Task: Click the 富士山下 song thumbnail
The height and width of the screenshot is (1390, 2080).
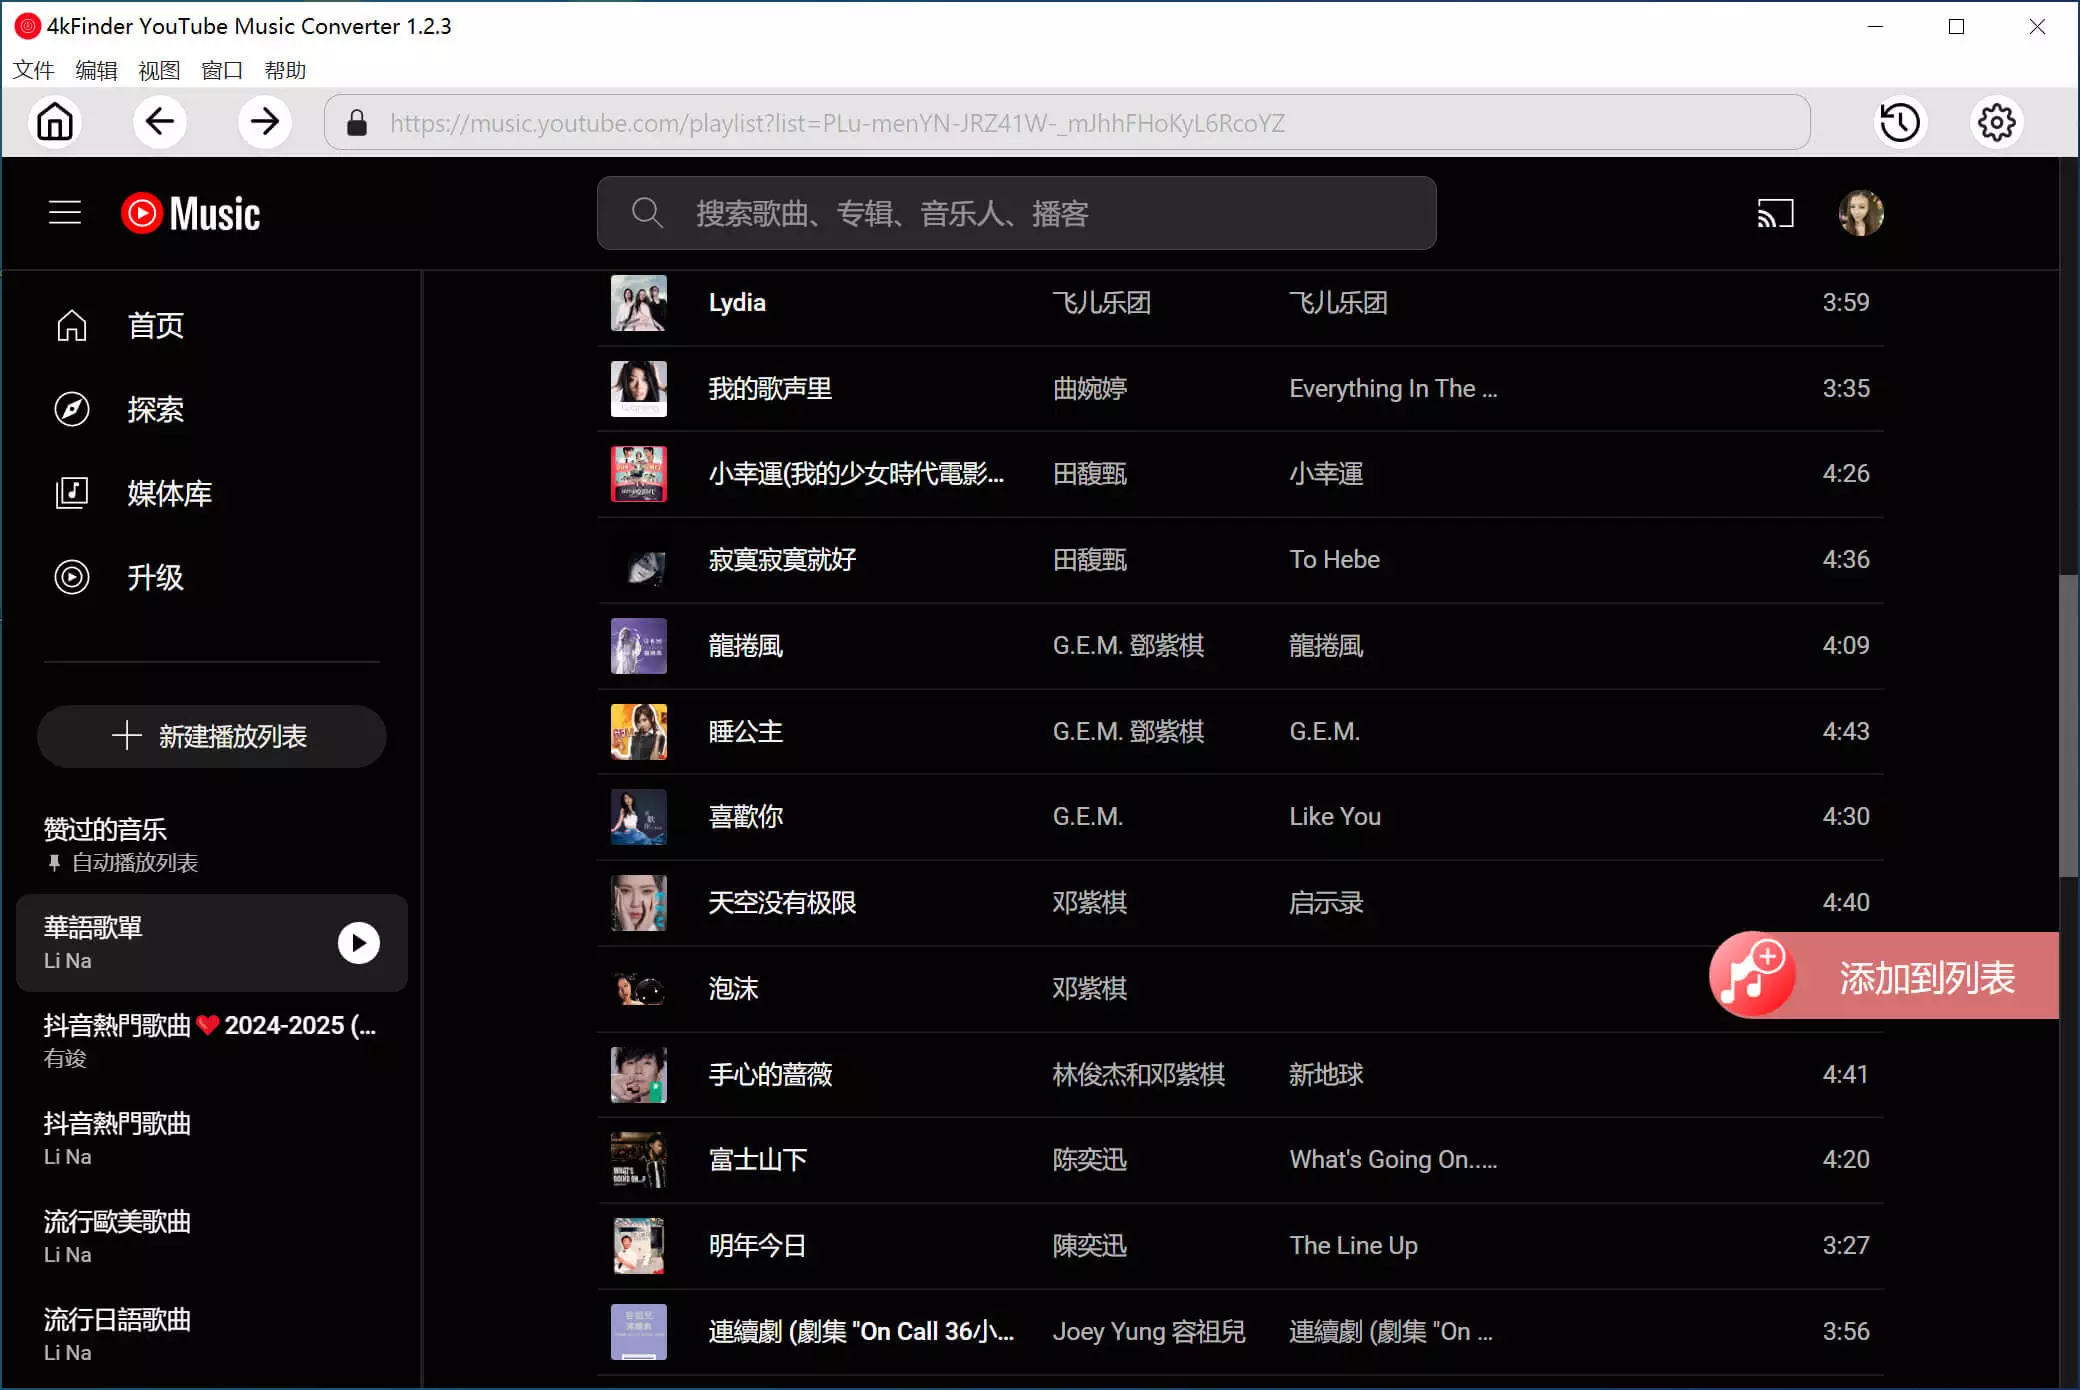Action: [639, 1160]
